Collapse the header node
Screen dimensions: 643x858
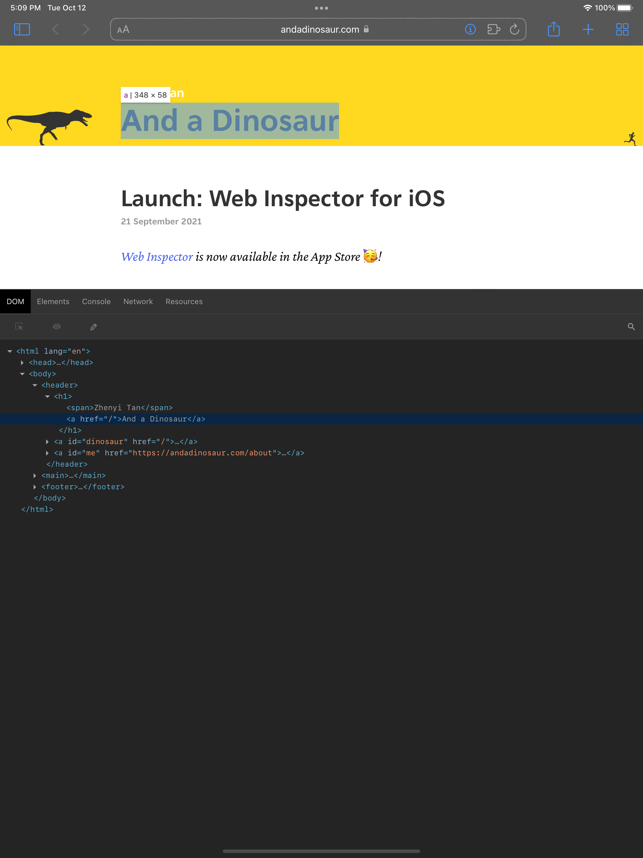[34, 385]
